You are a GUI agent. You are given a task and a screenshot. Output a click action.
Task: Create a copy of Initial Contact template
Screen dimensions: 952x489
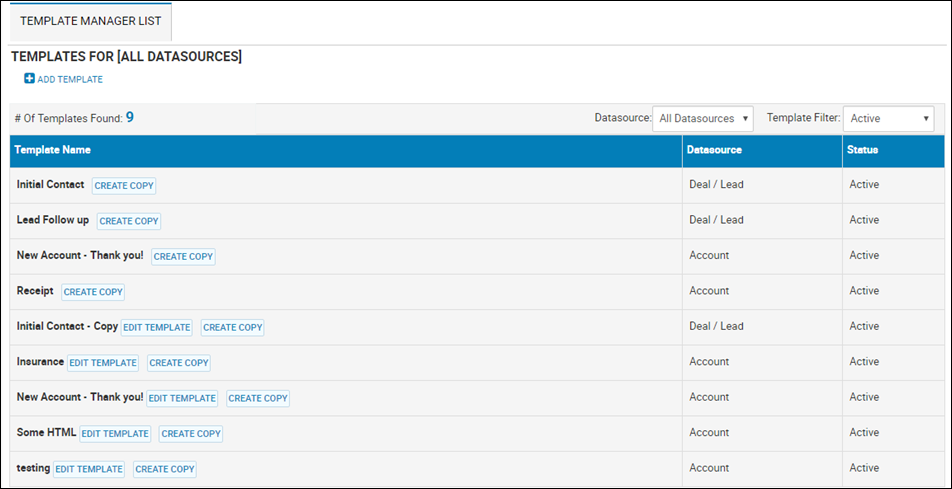pyautogui.click(x=124, y=186)
